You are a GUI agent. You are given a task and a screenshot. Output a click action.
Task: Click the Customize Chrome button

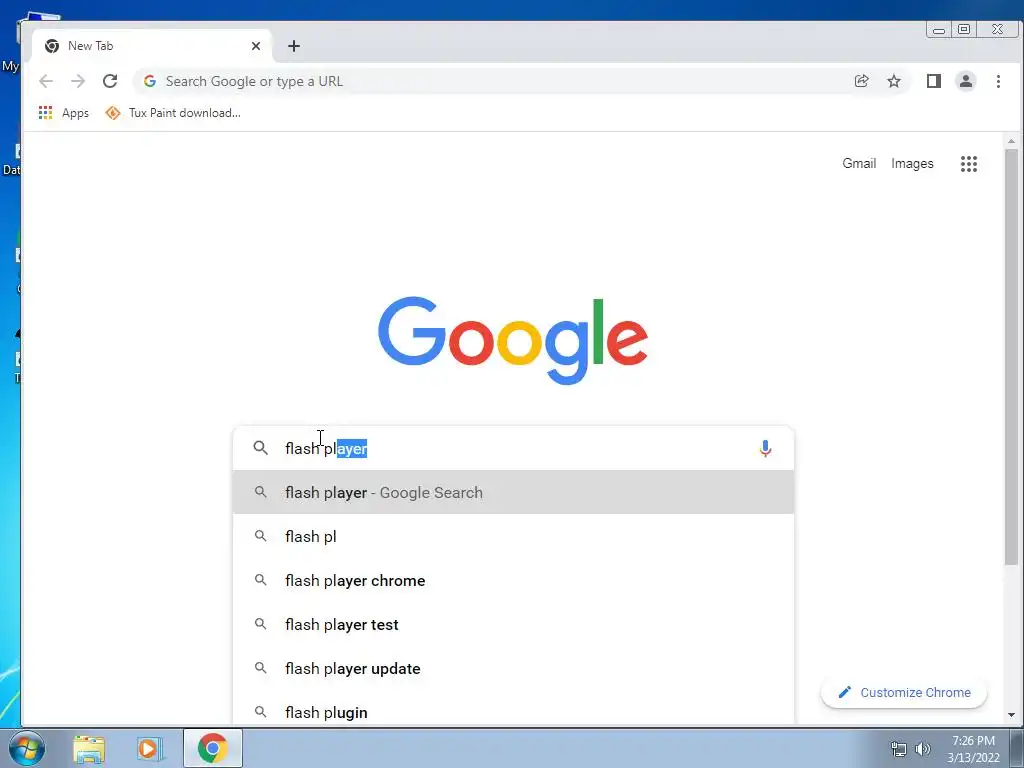point(904,692)
